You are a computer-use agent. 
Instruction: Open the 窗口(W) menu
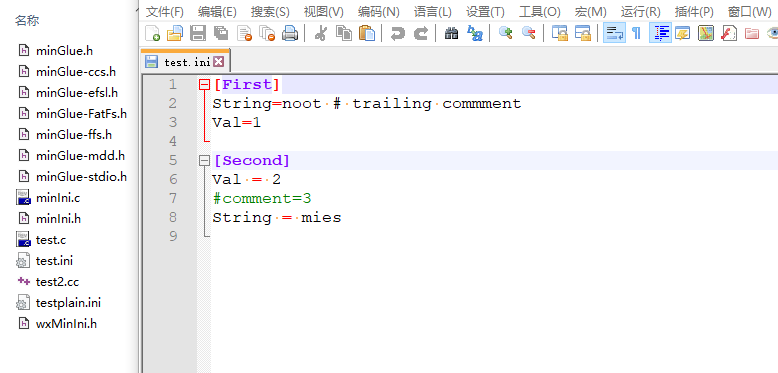750,11
